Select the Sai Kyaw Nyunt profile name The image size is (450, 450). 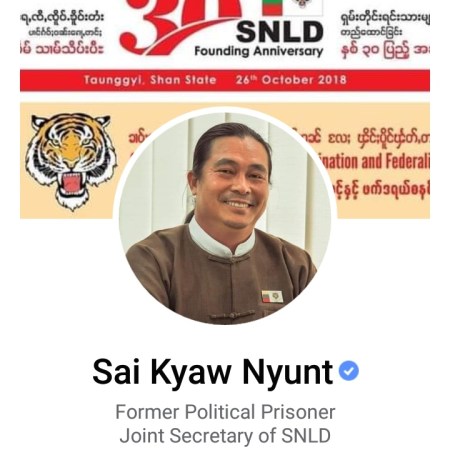click(x=213, y=371)
